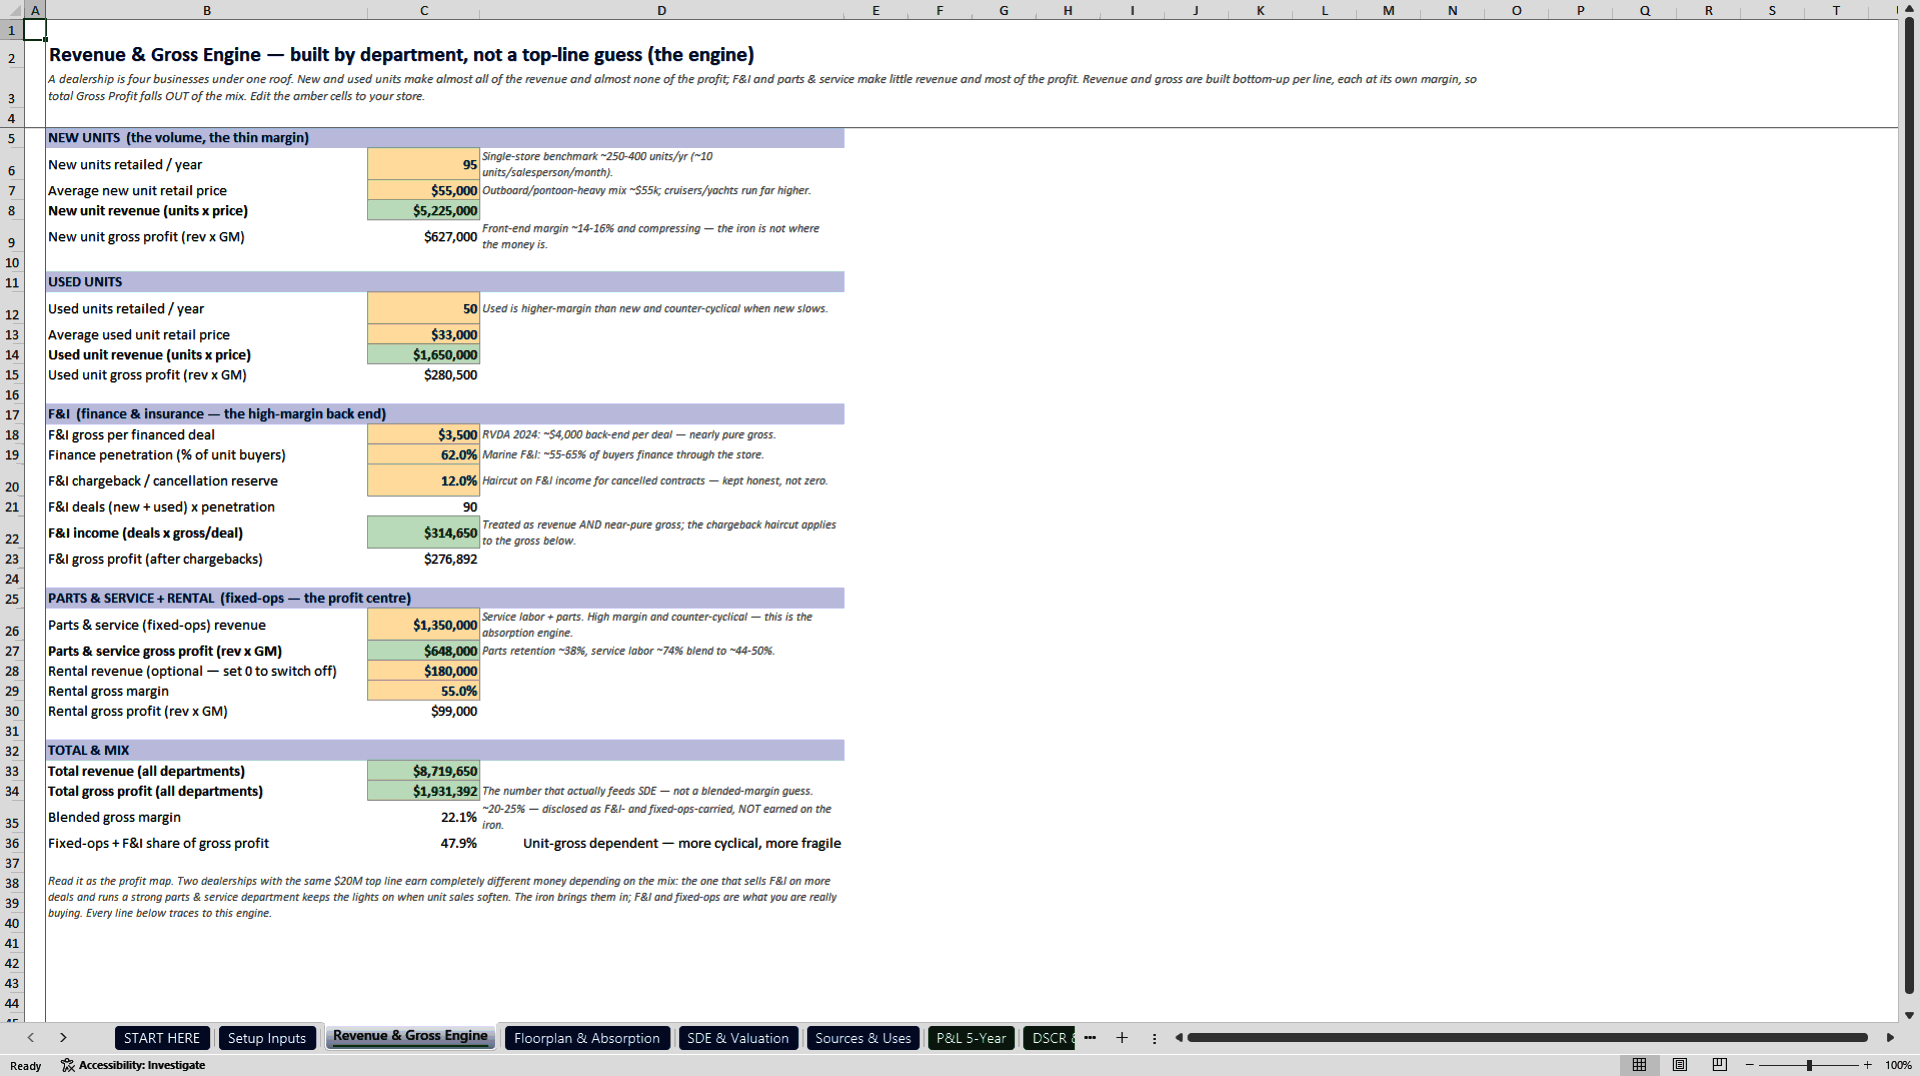Click the 100% zoom level
This screenshot has width=1920, height=1076.
(x=1898, y=1065)
